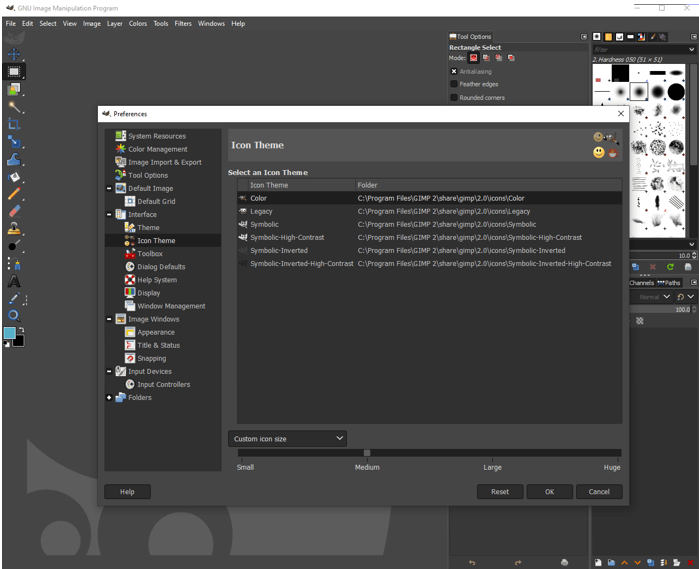The width and height of the screenshot is (699, 569).
Task: Click the background black color swatch
Action: pos(19,342)
